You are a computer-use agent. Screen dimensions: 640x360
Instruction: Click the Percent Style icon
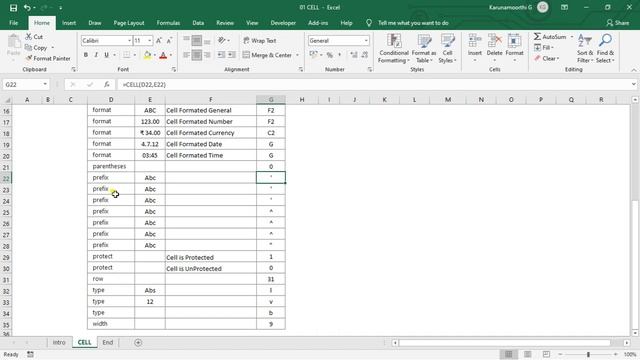329,55
